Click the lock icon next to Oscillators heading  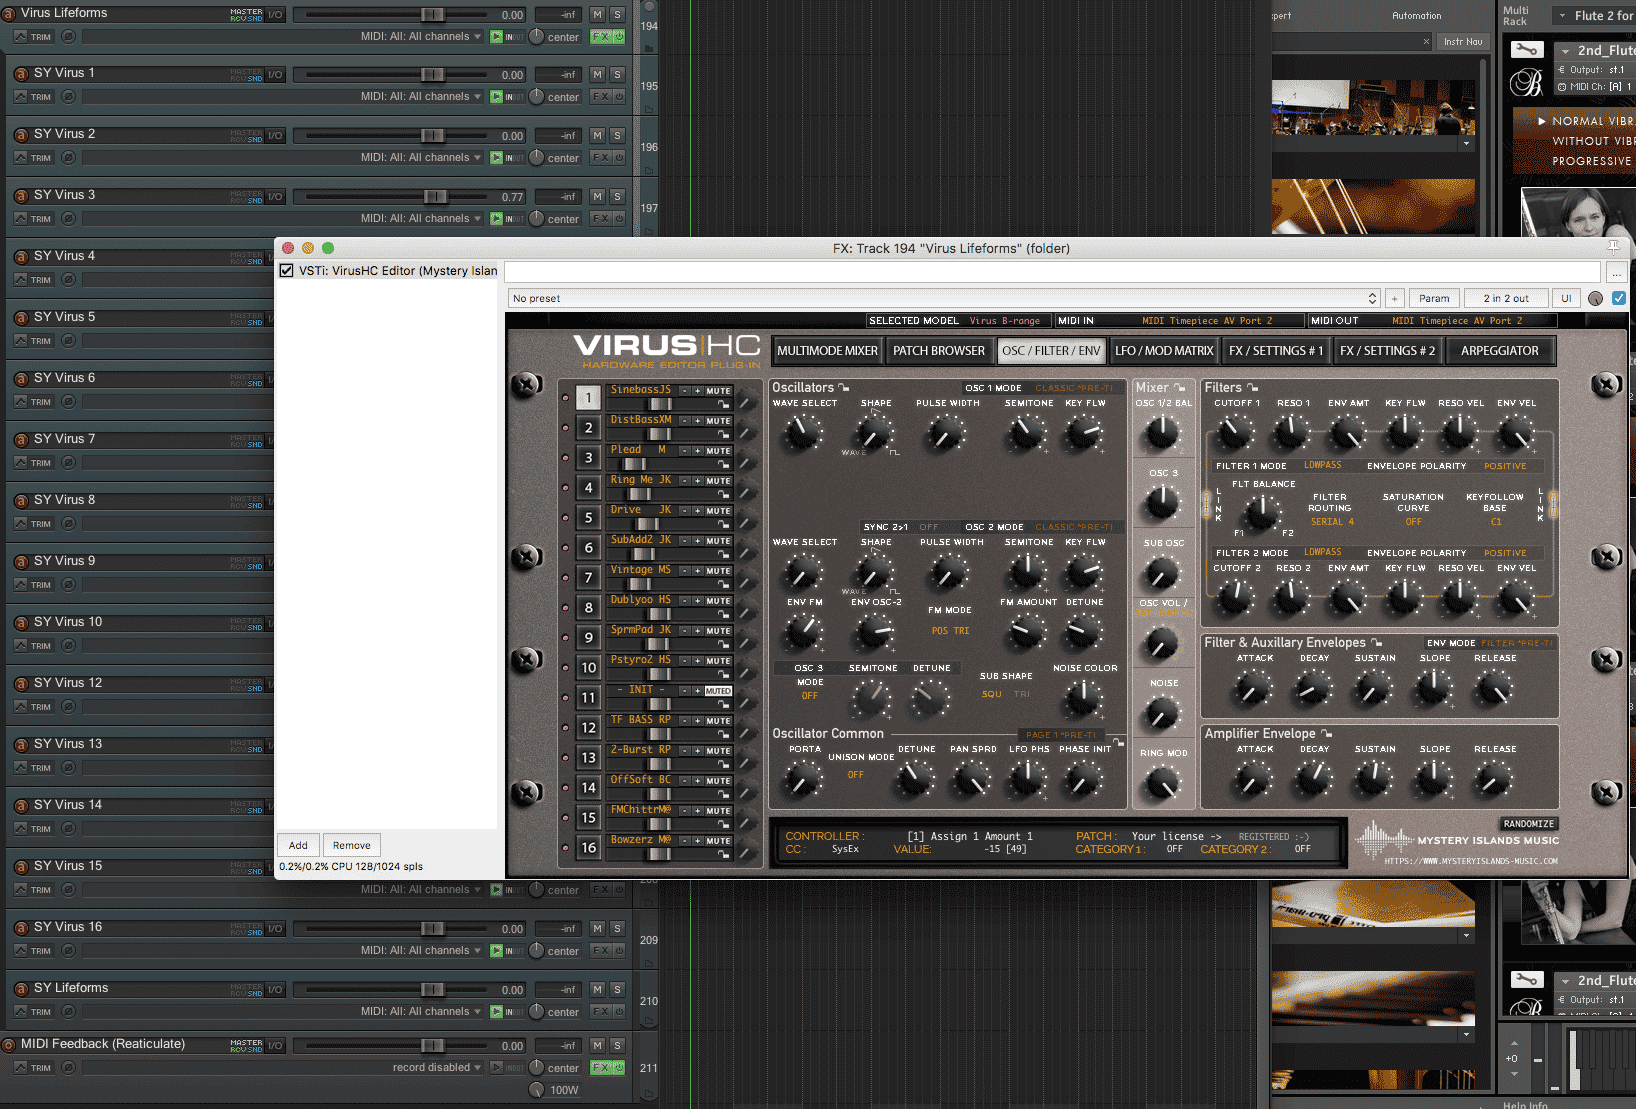(x=844, y=388)
